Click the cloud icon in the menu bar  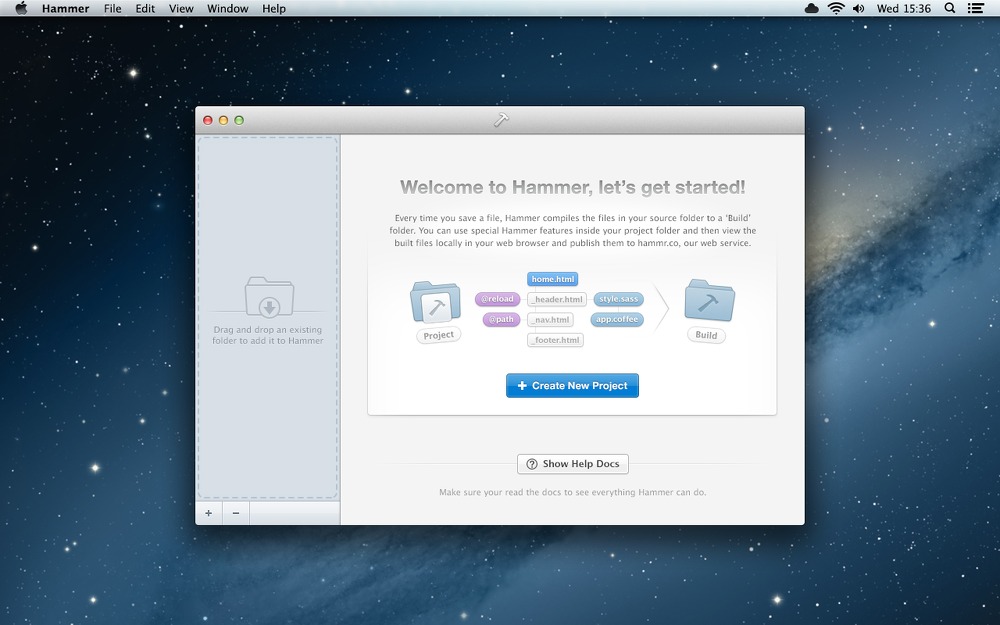(x=811, y=8)
